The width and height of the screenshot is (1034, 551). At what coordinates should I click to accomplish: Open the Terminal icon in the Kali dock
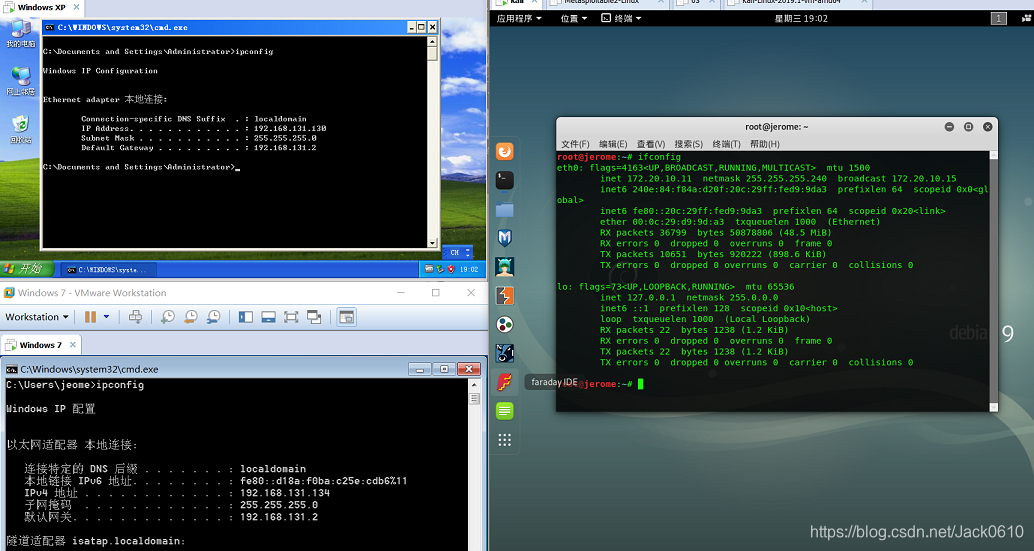coord(504,180)
